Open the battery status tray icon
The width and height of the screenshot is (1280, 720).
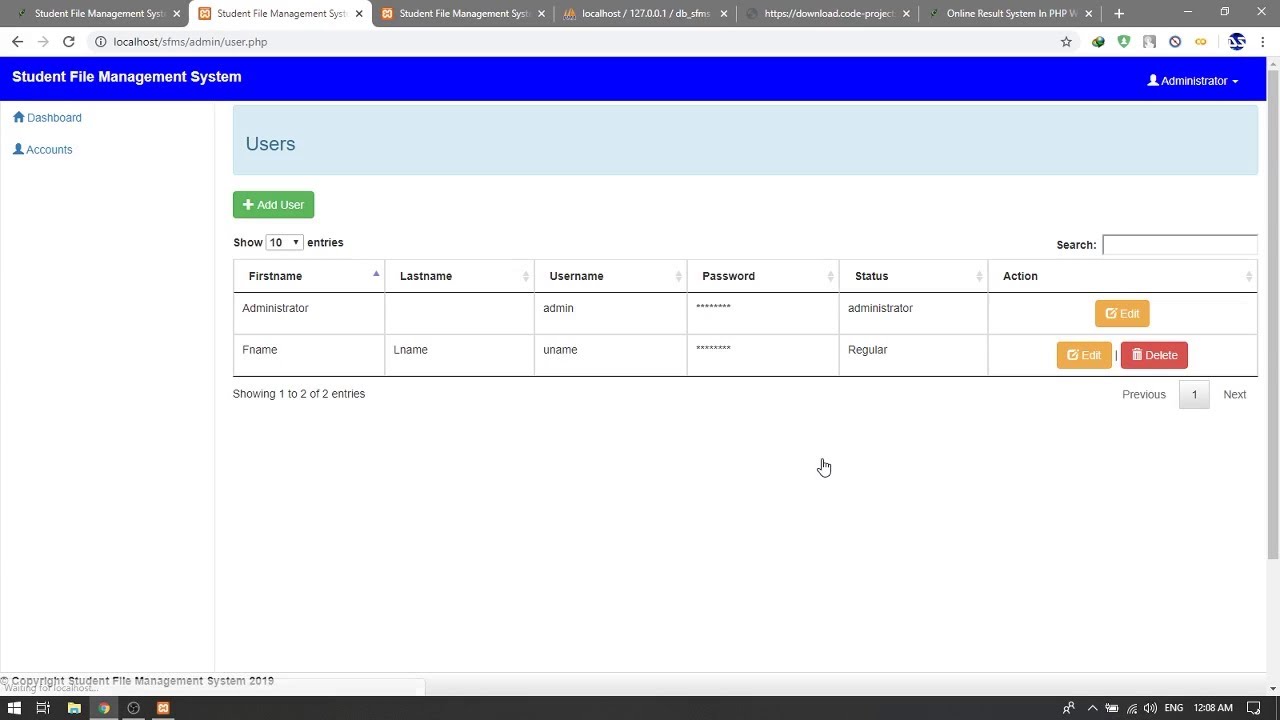click(x=1111, y=708)
